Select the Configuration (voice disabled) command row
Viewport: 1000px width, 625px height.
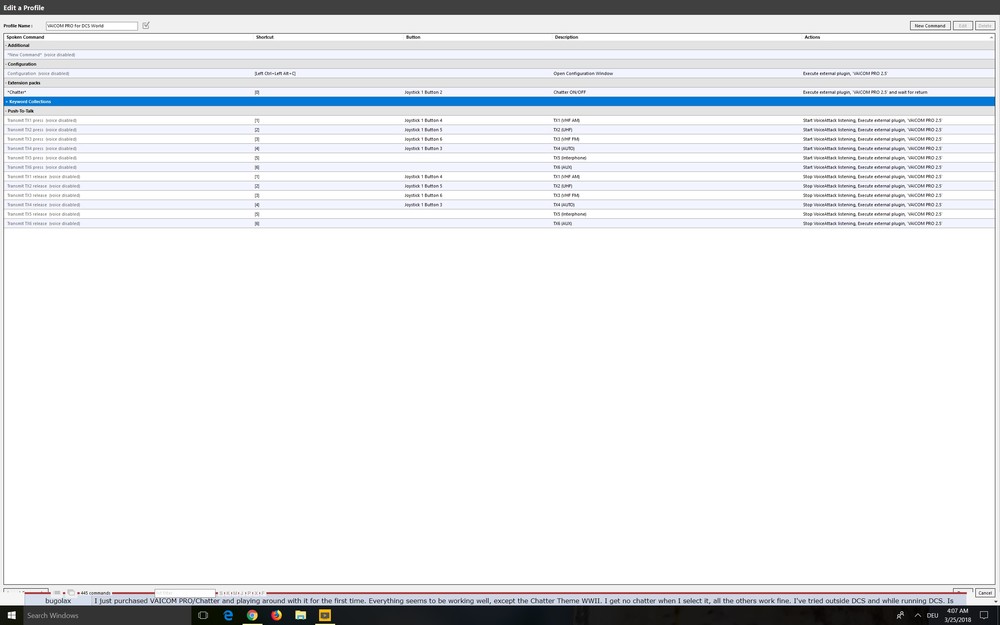click(499, 73)
